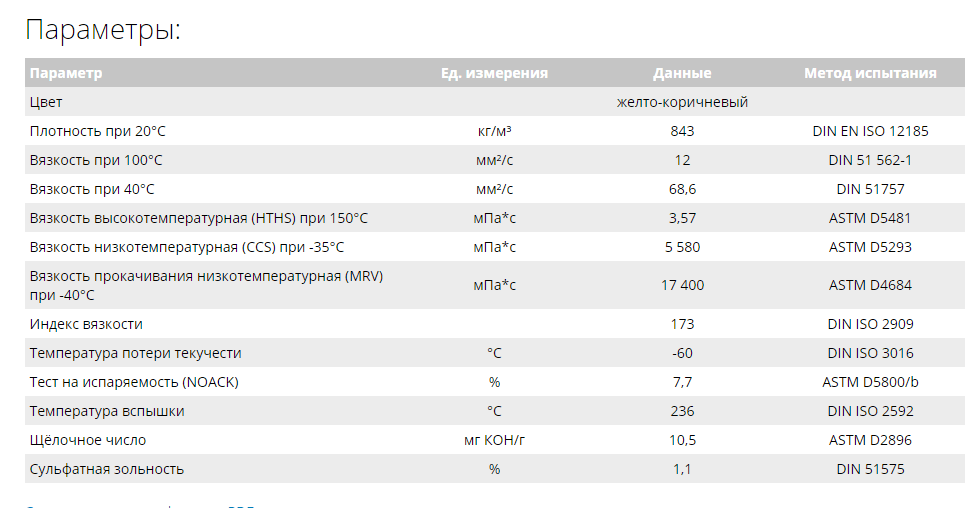Click the 'Параметры:' section heading
The width and height of the screenshot is (970, 508).
(103, 30)
